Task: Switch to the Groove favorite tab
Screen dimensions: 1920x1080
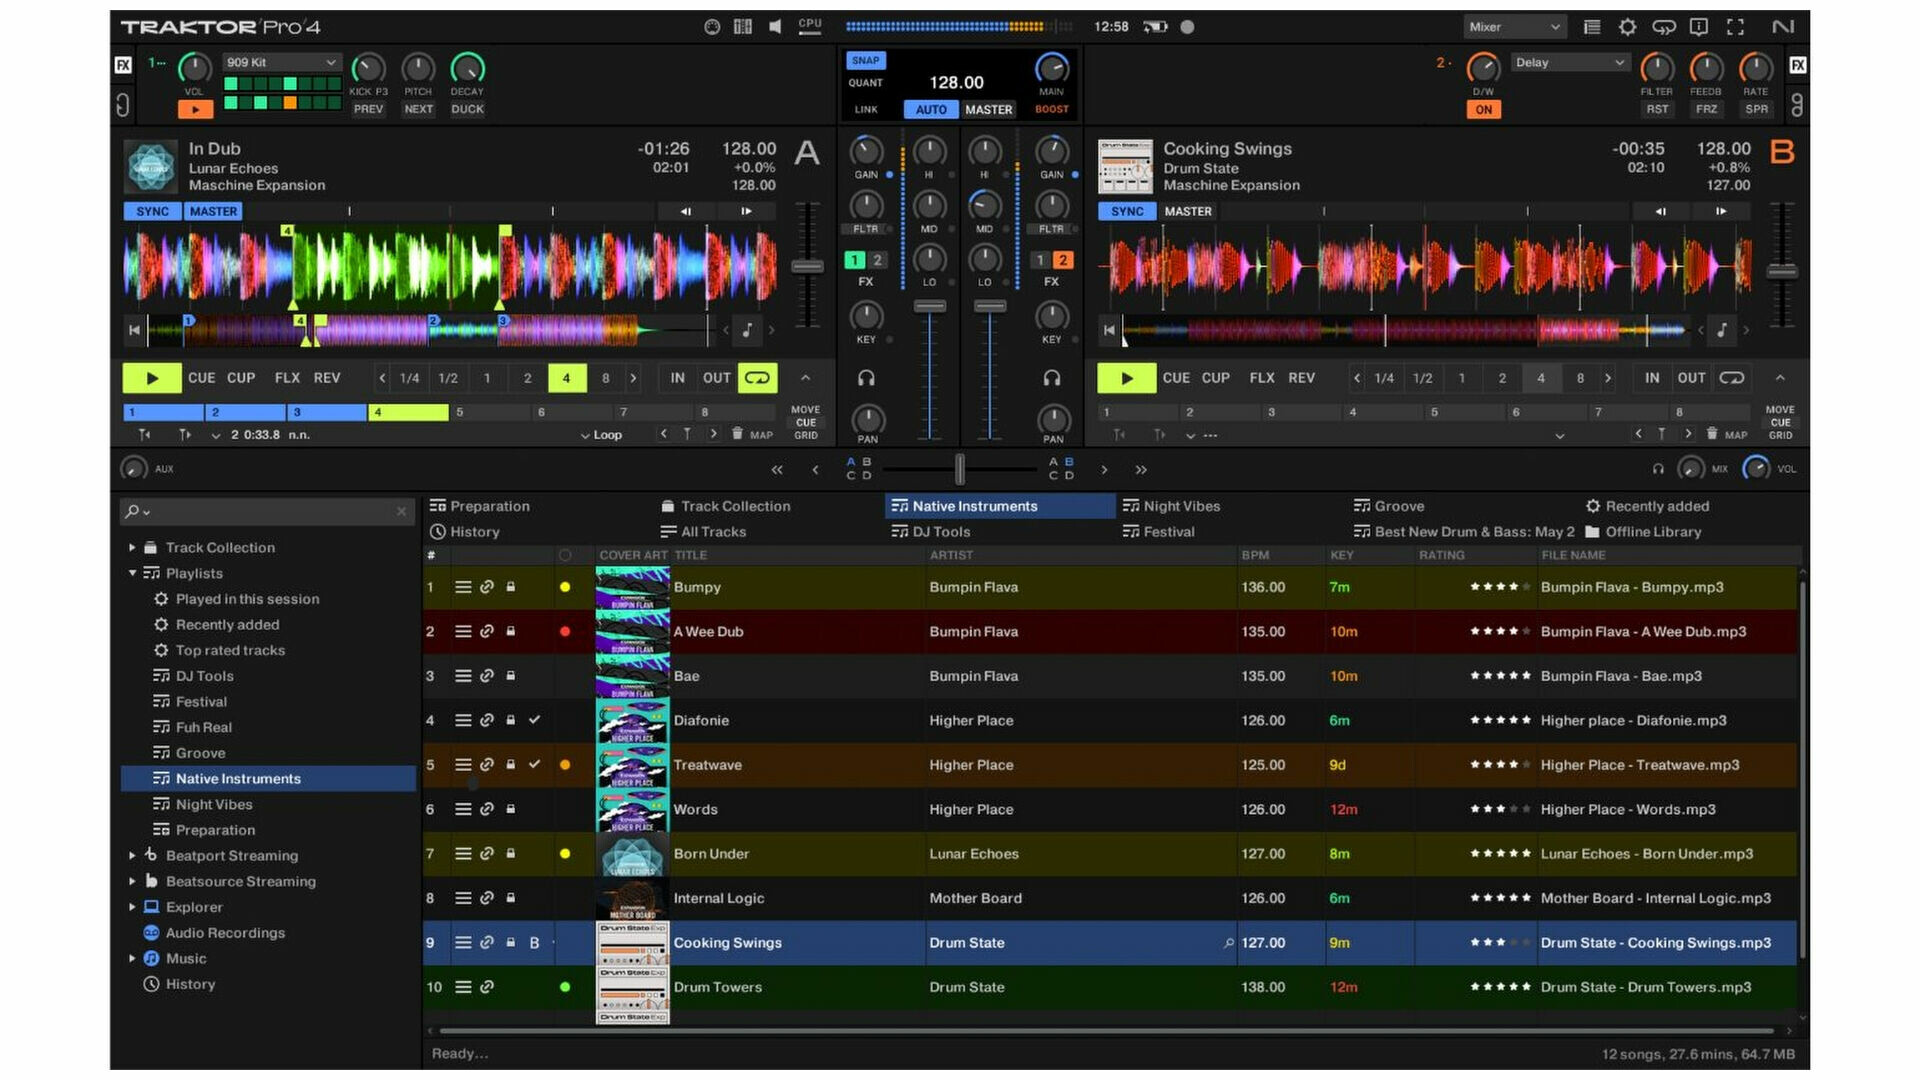Action: coord(1389,506)
